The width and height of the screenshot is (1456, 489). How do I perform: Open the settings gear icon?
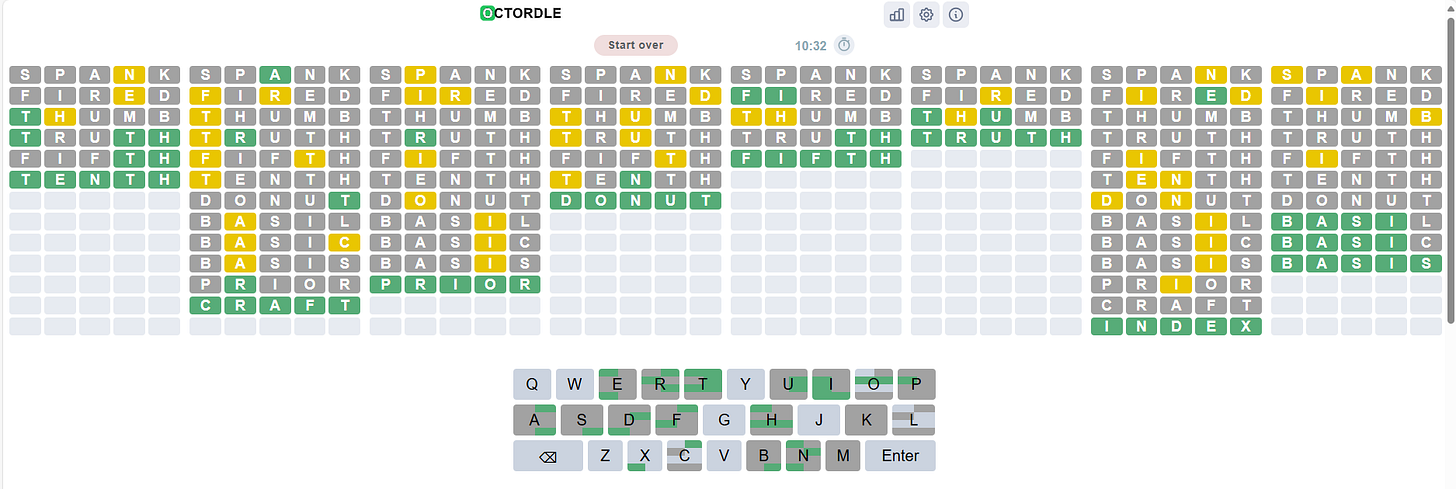click(x=927, y=15)
